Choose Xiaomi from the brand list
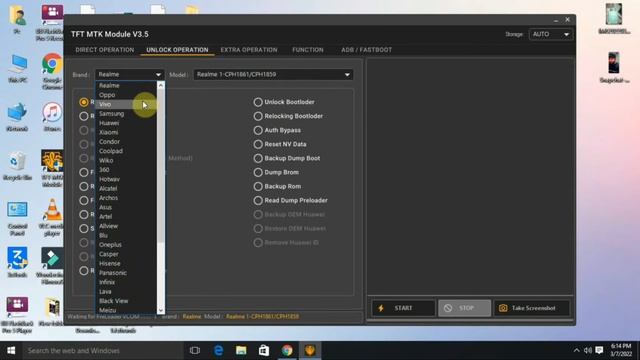640x360 pixels. click(x=126, y=133)
